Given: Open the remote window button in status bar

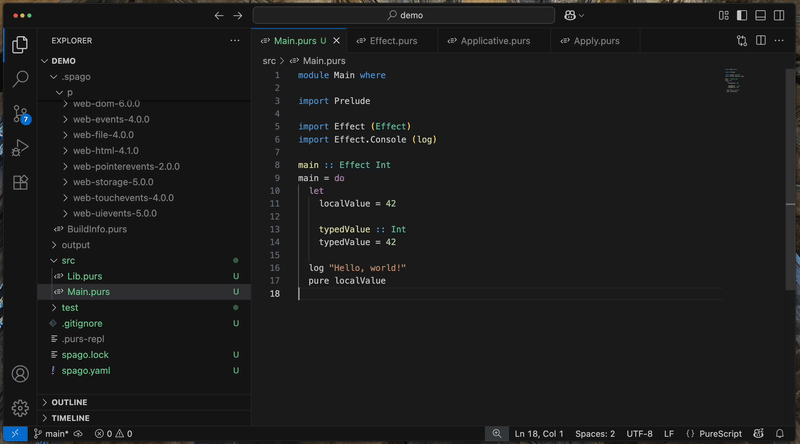Looking at the screenshot, I should click(15, 434).
